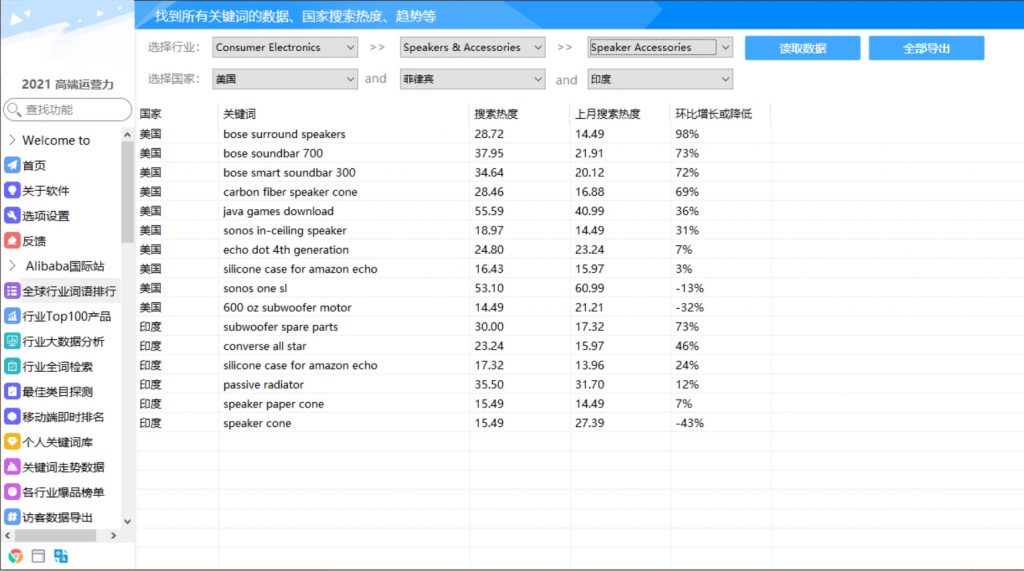Open the 美国 country dropdown

click(285, 79)
